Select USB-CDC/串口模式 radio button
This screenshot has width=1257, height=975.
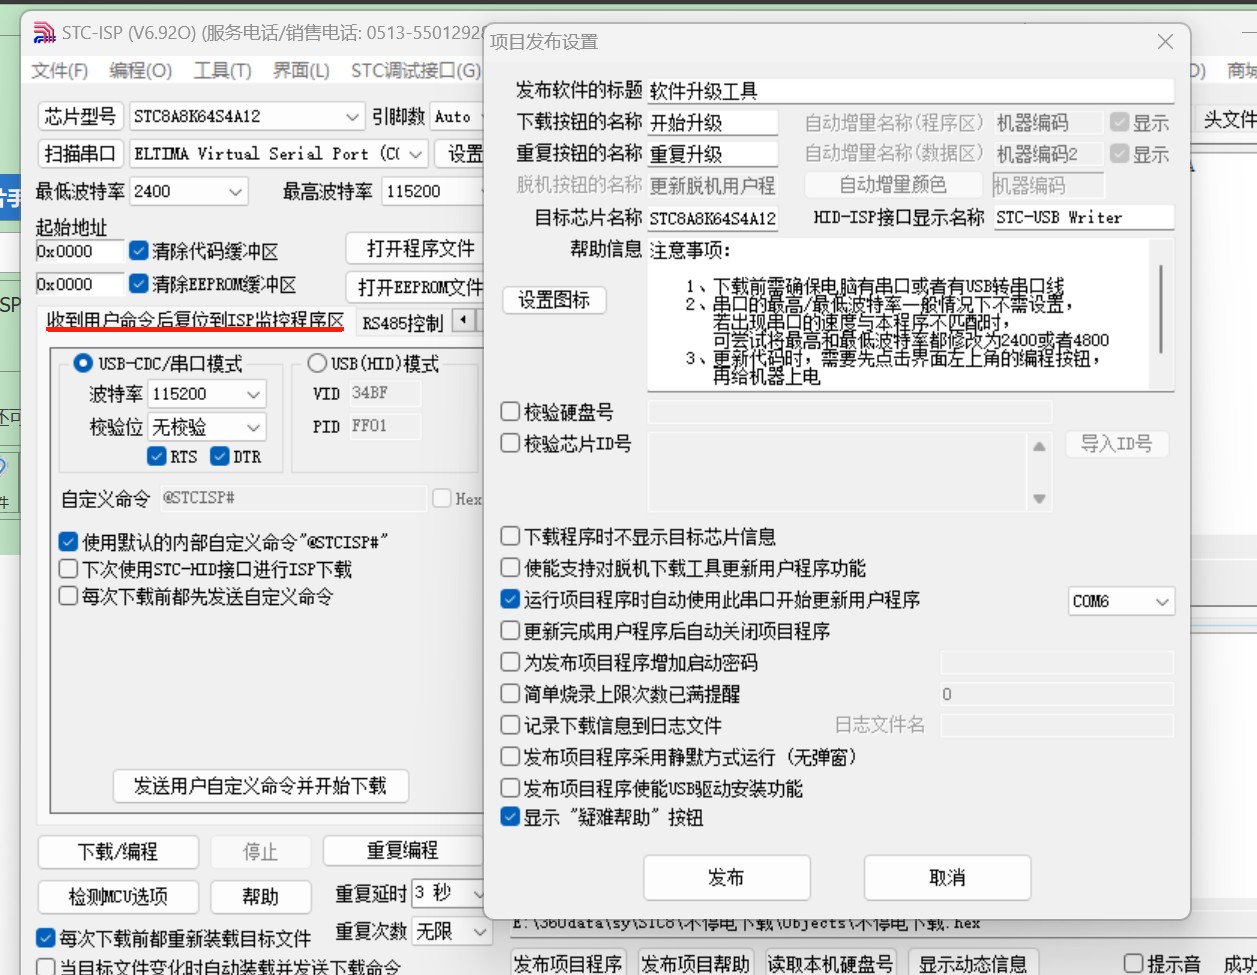[x=83, y=363]
